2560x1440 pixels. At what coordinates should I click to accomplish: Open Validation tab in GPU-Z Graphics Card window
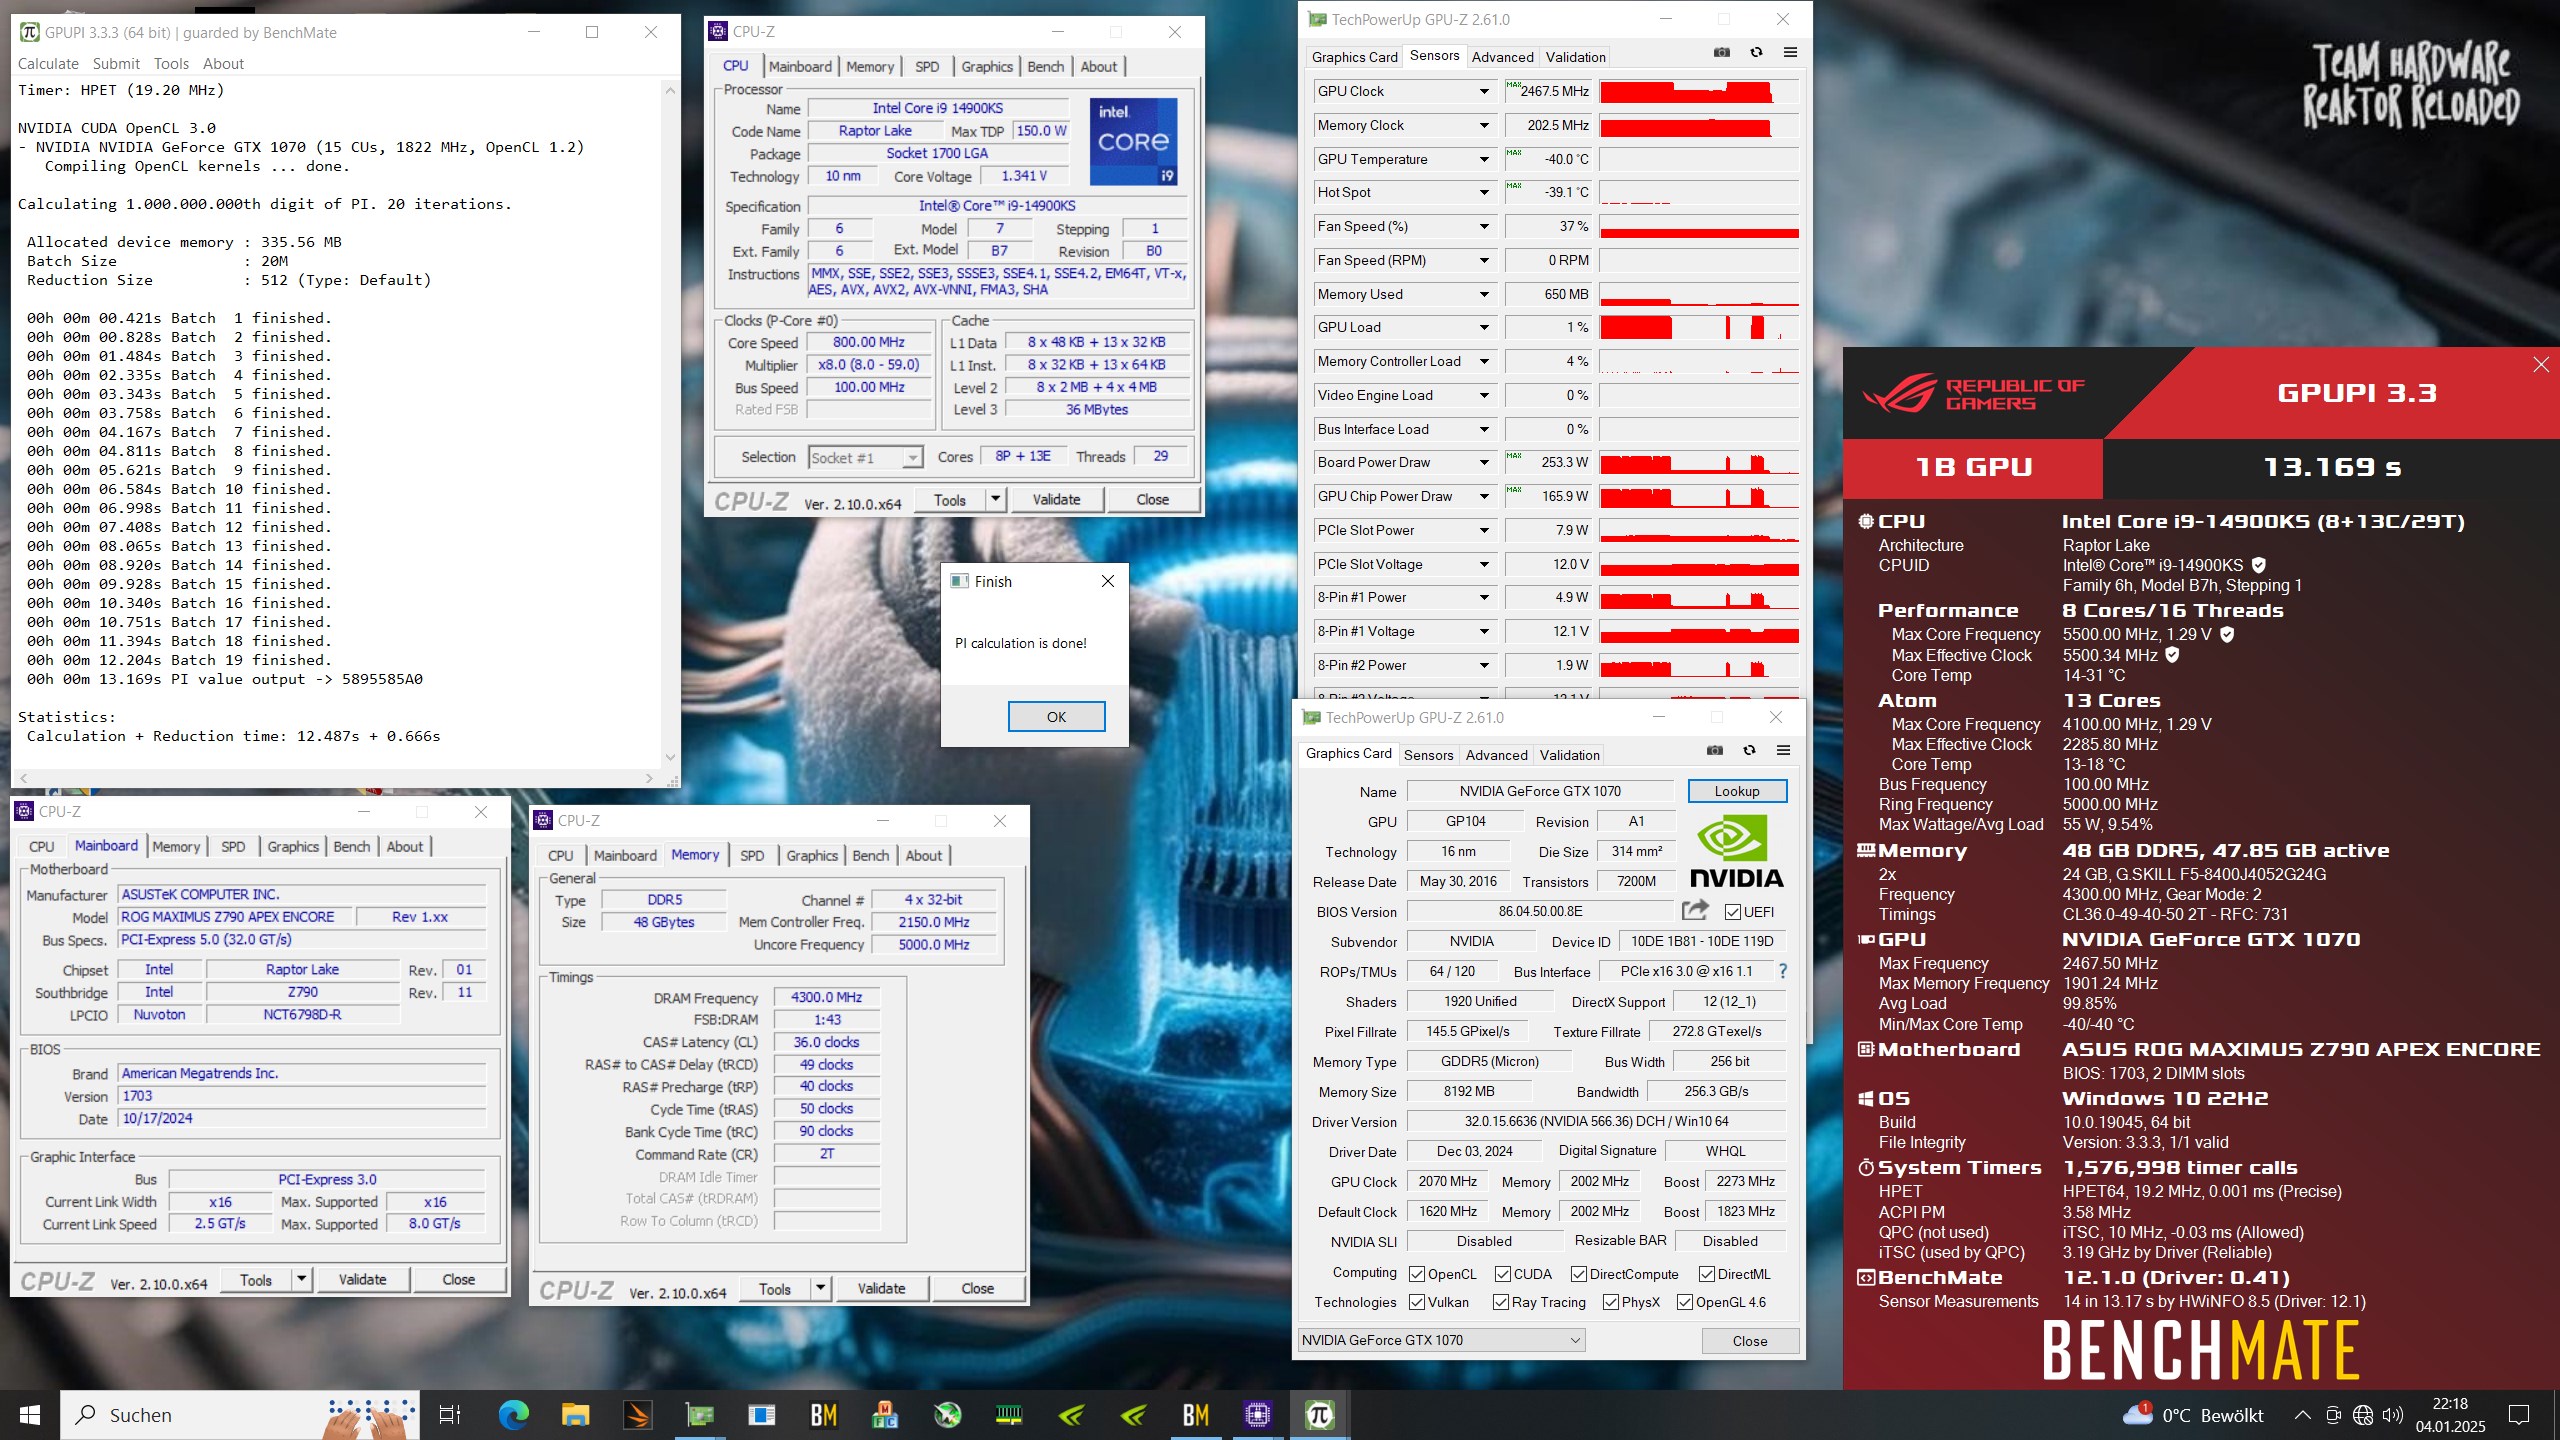(x=1569, y=755)
